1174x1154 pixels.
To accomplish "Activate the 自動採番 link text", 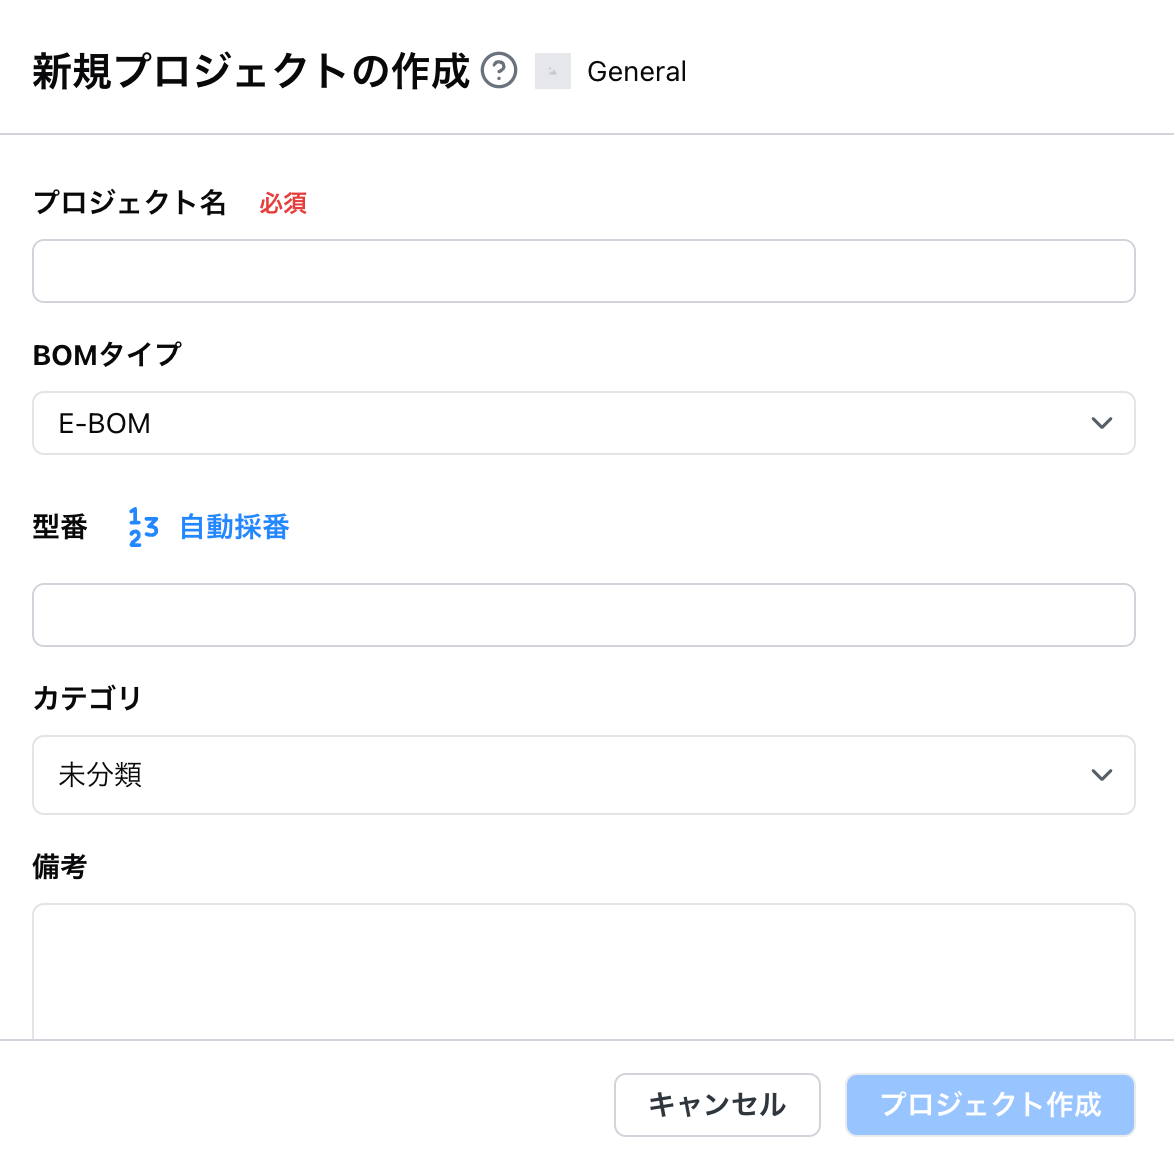I will click(234, 527).
